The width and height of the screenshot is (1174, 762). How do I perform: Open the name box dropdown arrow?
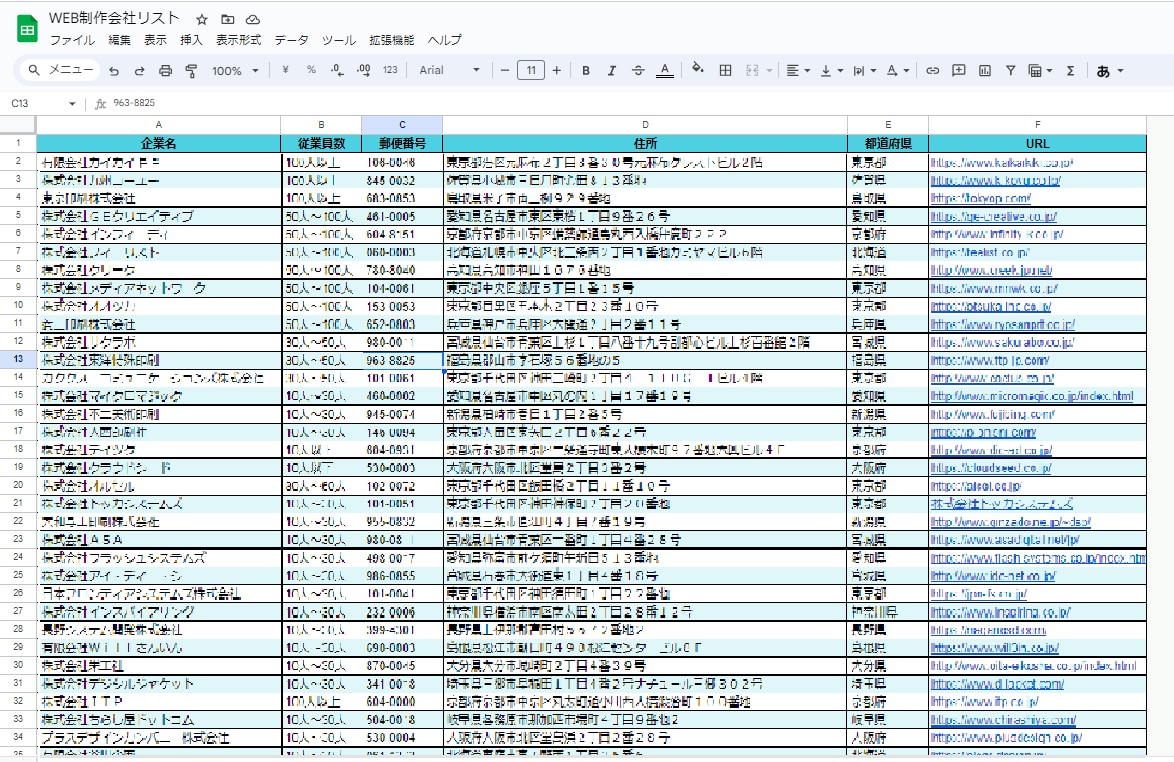point(72,103)
